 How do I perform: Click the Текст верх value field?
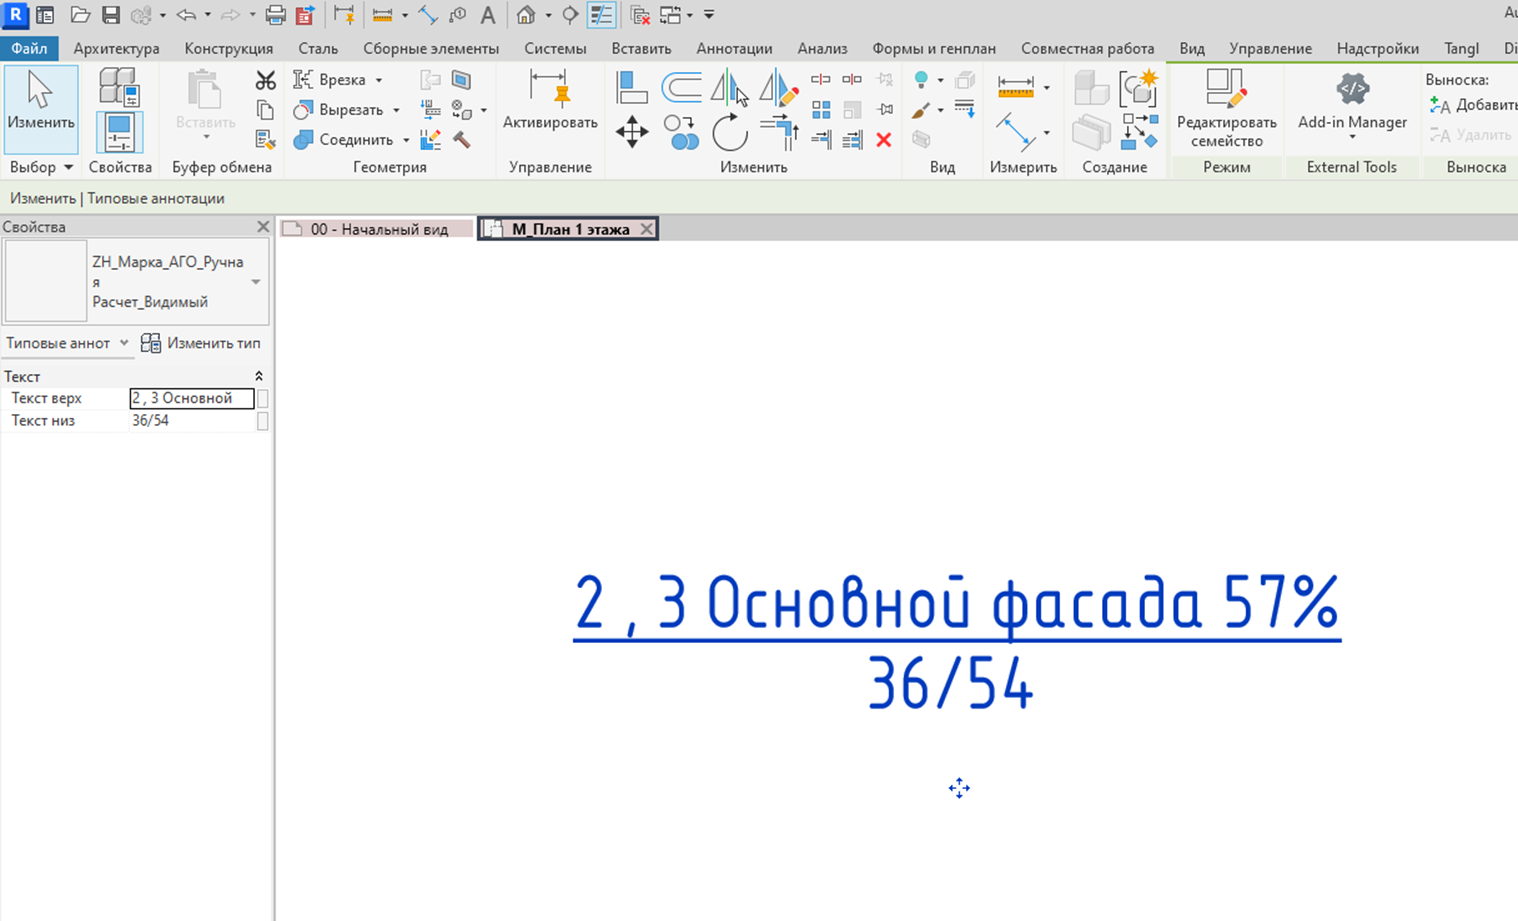coord(192,398)
